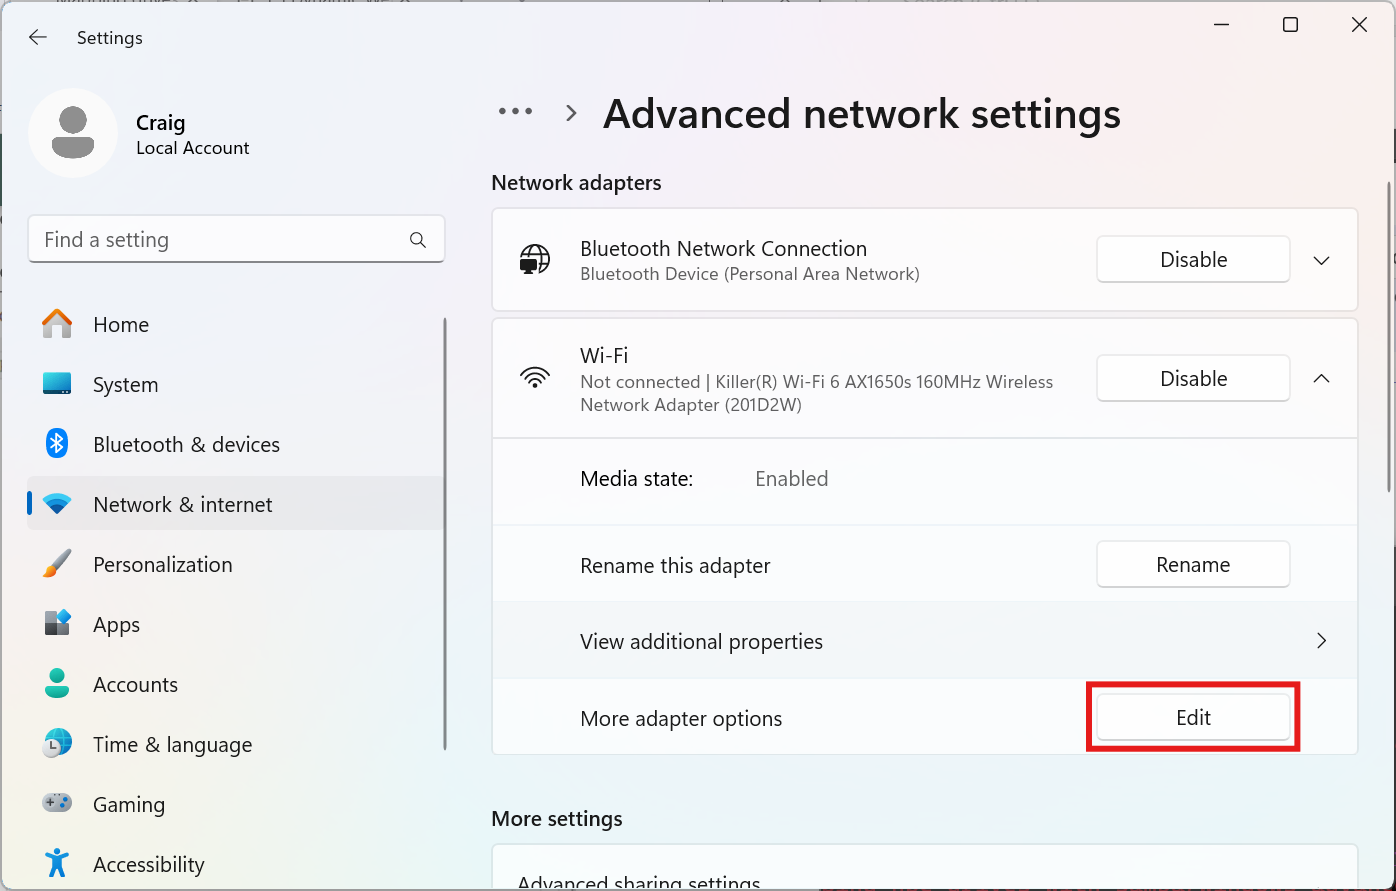Click Edit for More adapter options
Viewport: 1396px width, 891px height.
(1193, 718)
